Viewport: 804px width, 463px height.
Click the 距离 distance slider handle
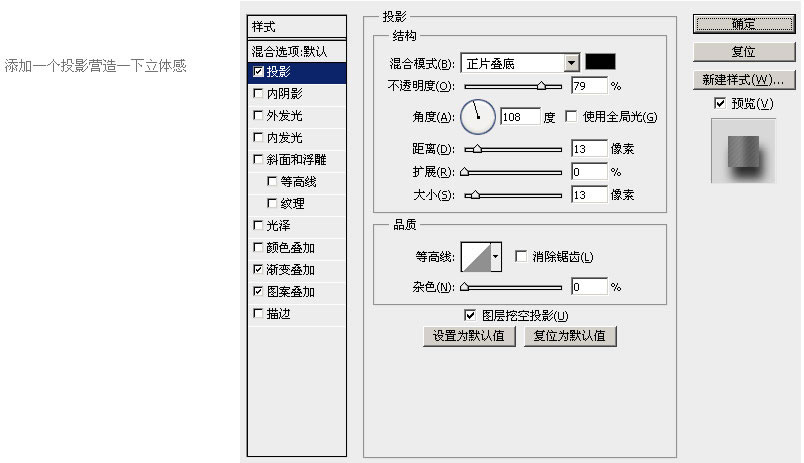click(x=477, y=149)
